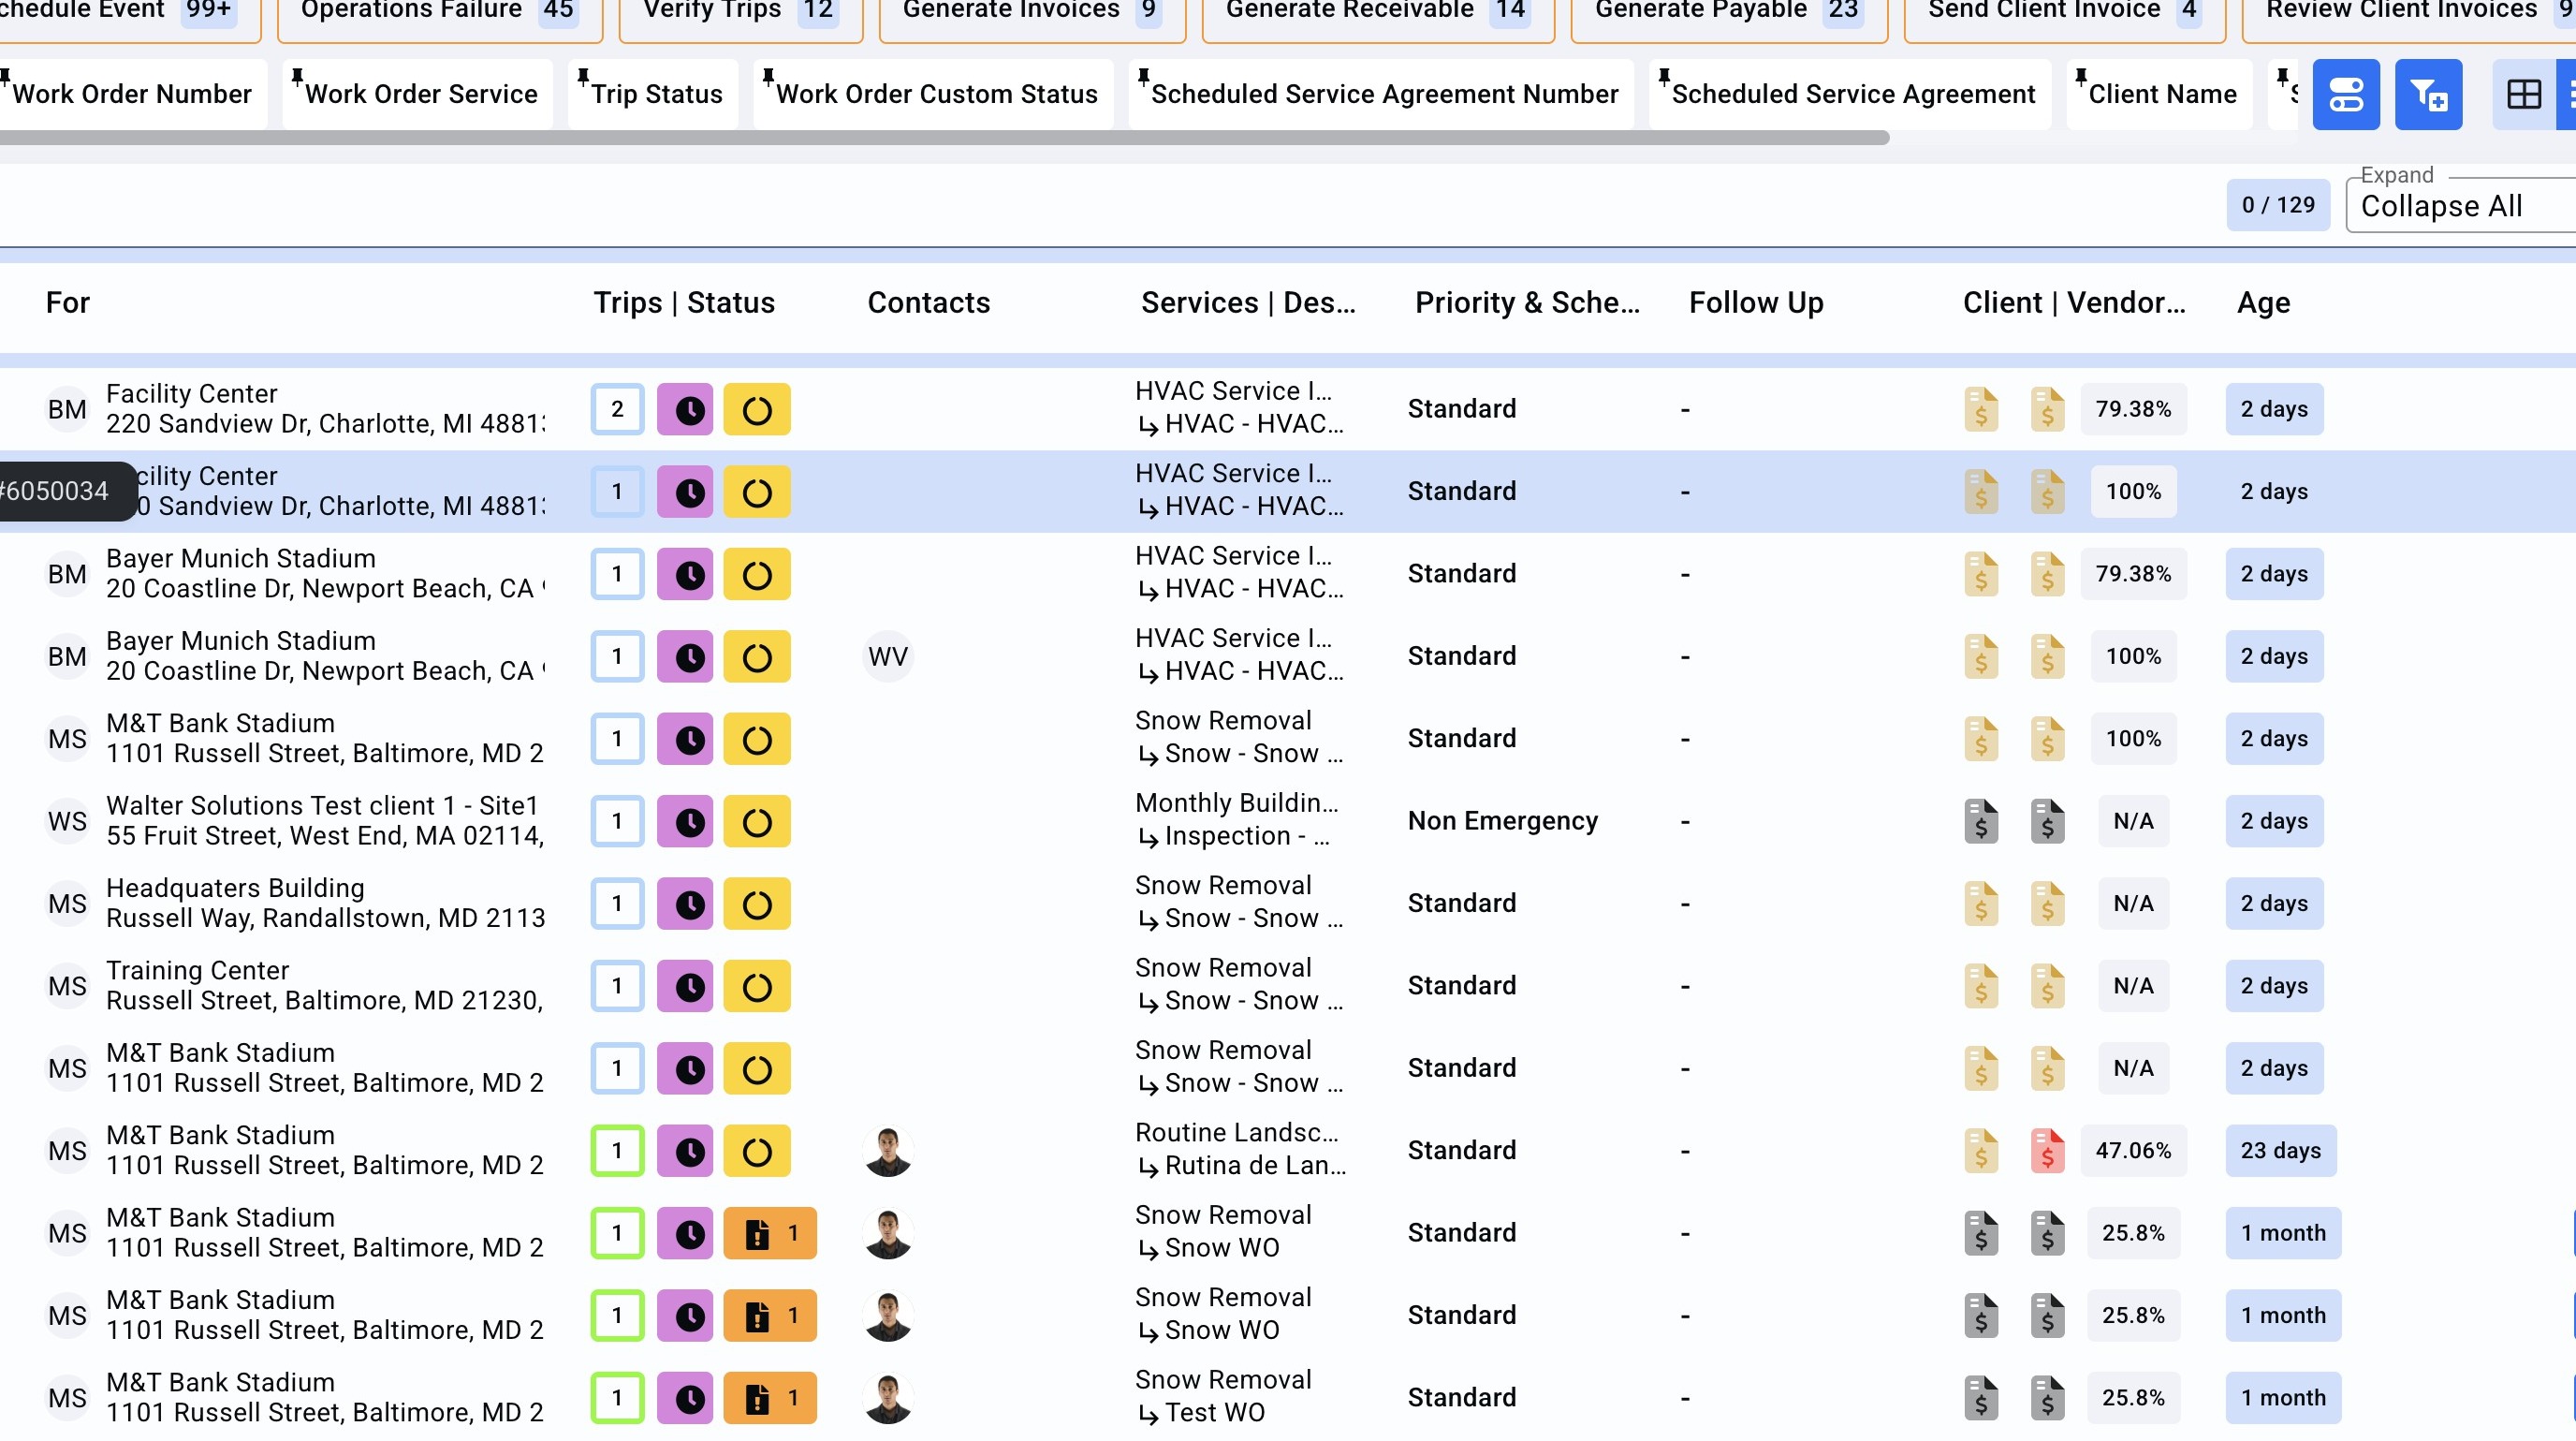This screenshot has width=2576, height=1441.
Task: Click the WV contact avatar
Action: coord(888,656)
